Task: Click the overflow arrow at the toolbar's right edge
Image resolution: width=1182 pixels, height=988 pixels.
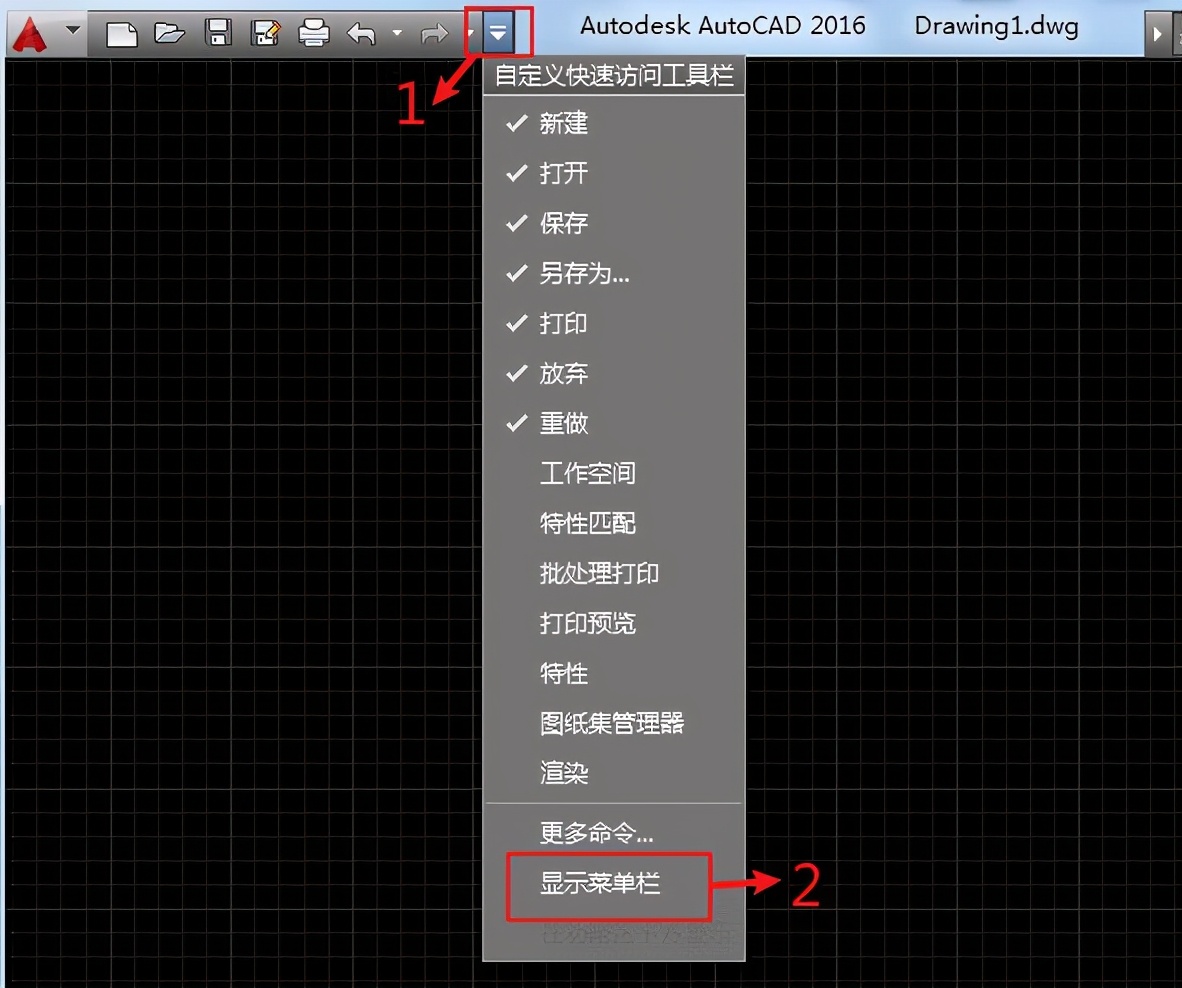Action: pos(1159,32)
